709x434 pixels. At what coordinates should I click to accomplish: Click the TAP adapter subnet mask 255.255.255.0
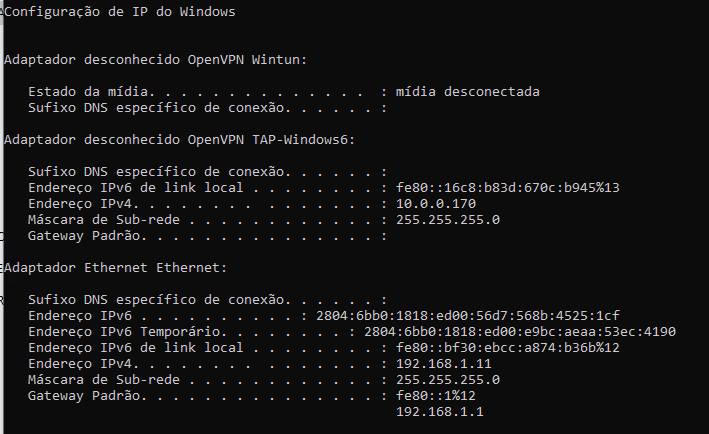pos(448,220)
